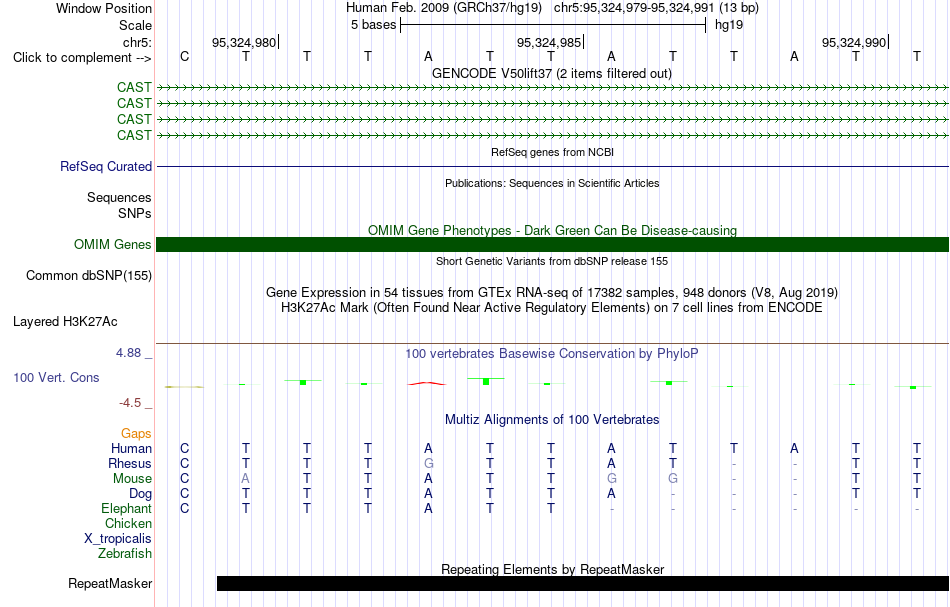This screenshot has width=950, height=607.
Task: Click the hg19 label beside scale bar
Action: tap(729, 25)
